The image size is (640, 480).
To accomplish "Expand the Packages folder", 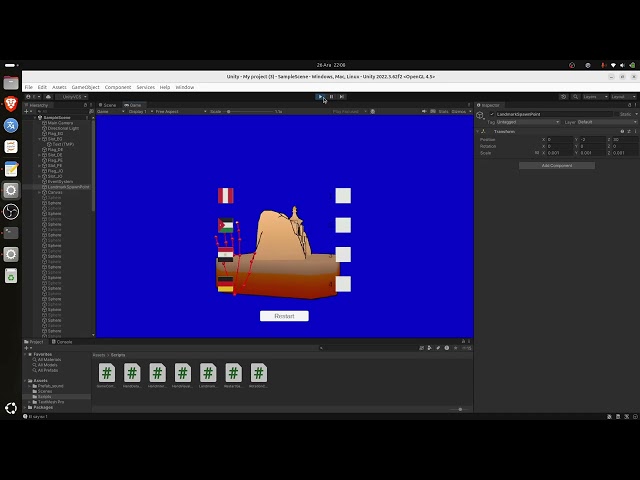I will tap(25, 407).
